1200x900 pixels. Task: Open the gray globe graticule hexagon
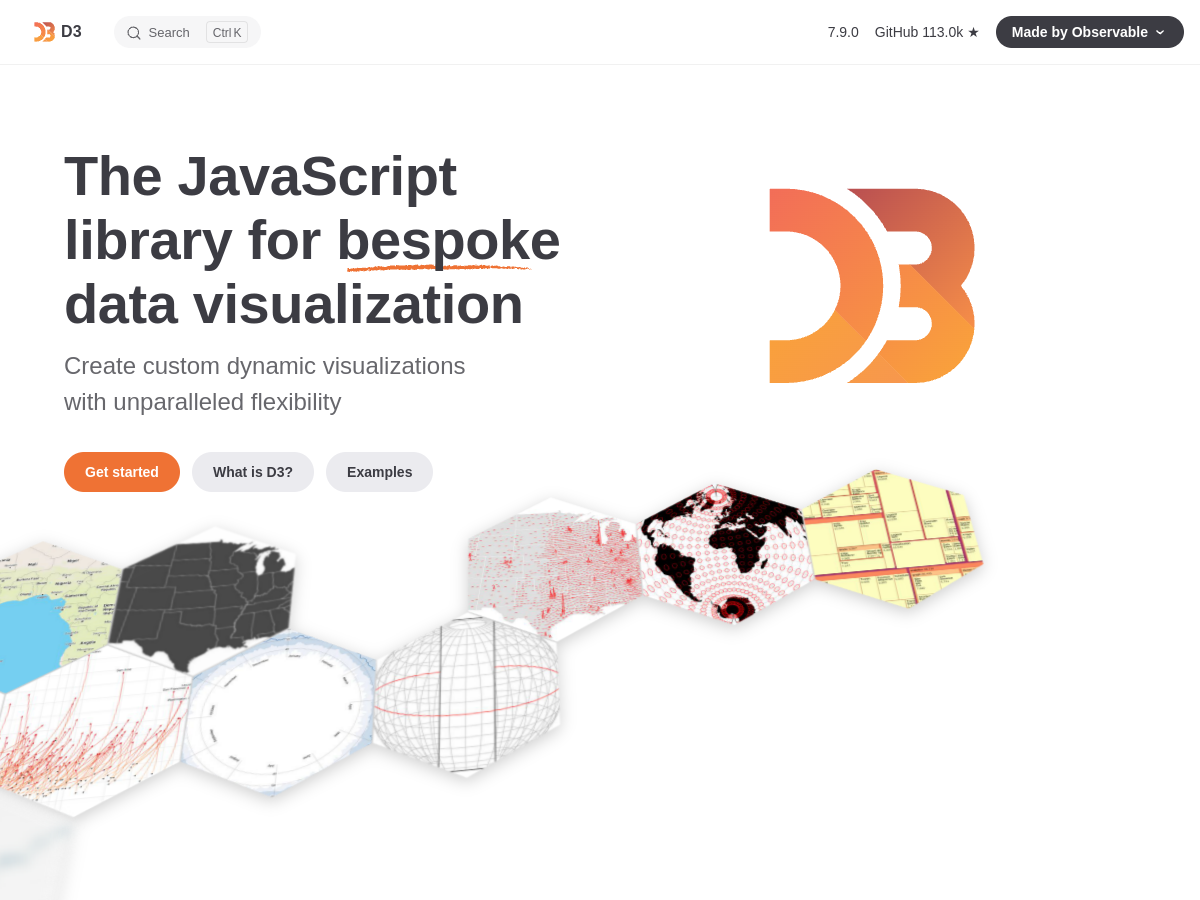467,695
